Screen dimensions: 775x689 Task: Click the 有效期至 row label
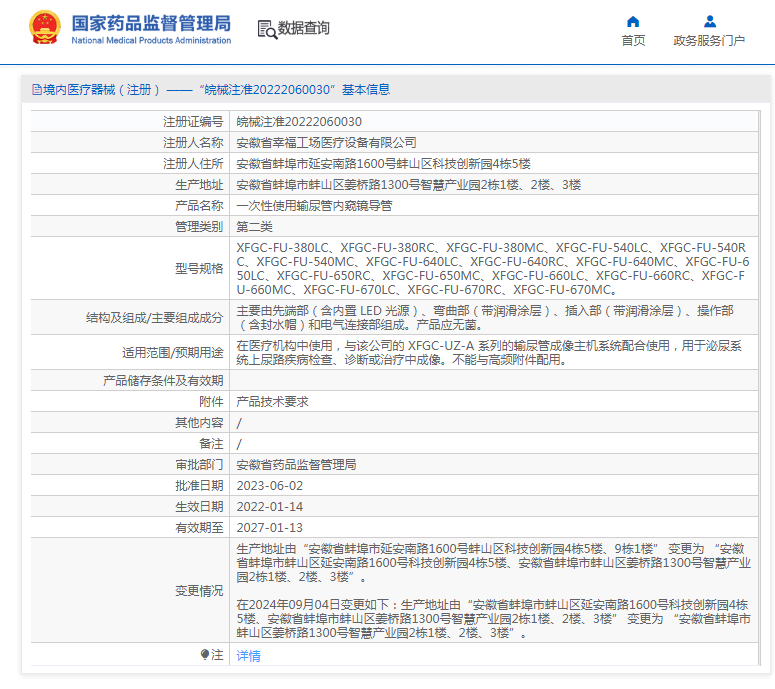[x=199, y=528]
